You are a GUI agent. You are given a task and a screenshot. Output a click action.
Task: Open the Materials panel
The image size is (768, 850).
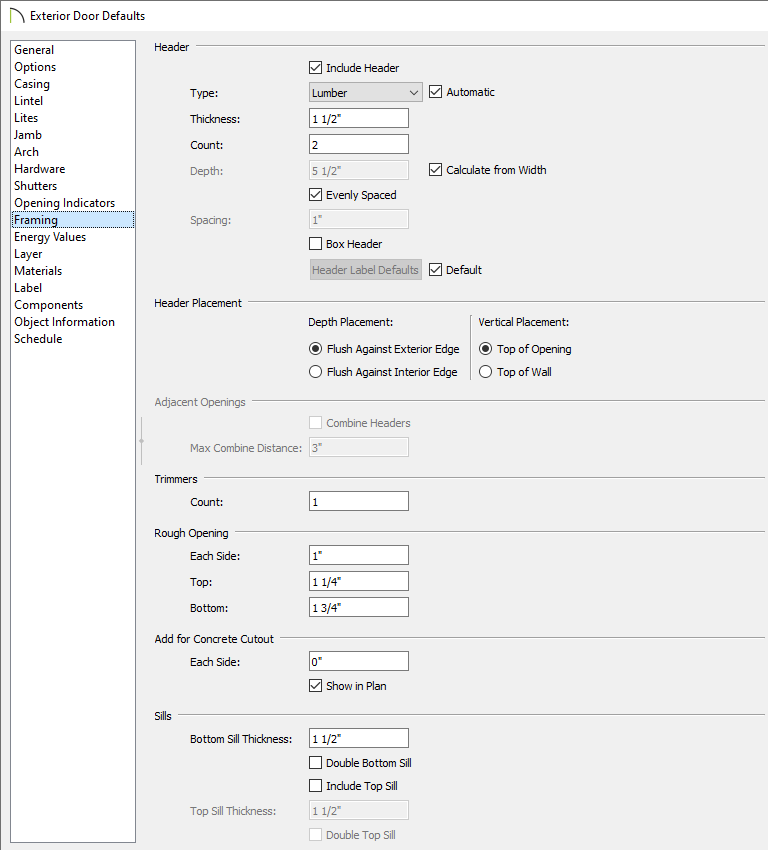coord(38,271)
